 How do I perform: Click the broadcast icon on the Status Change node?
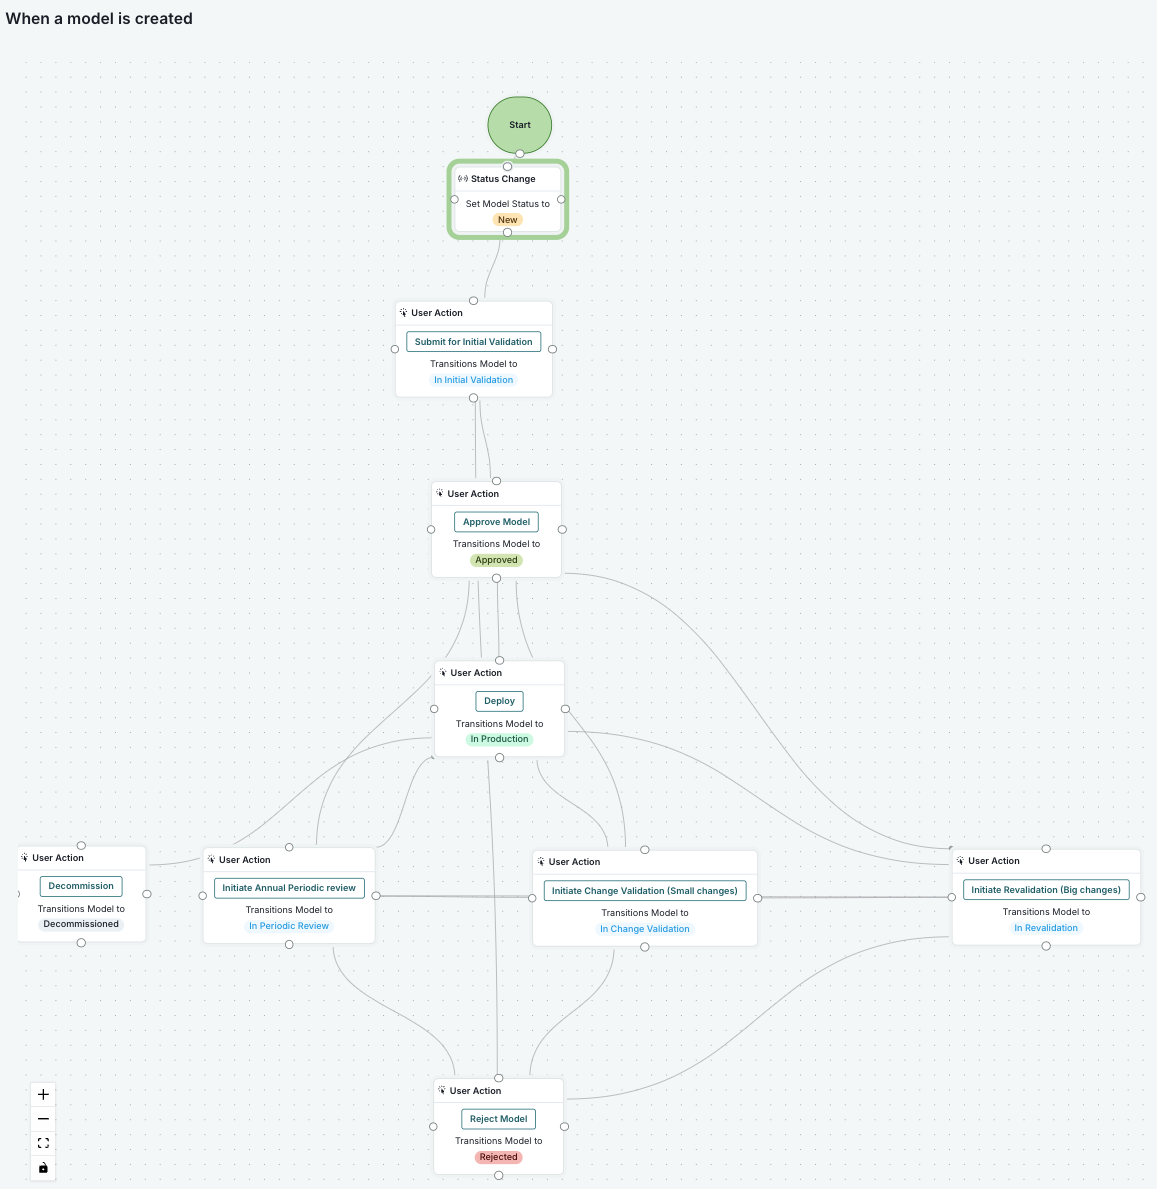463,178
